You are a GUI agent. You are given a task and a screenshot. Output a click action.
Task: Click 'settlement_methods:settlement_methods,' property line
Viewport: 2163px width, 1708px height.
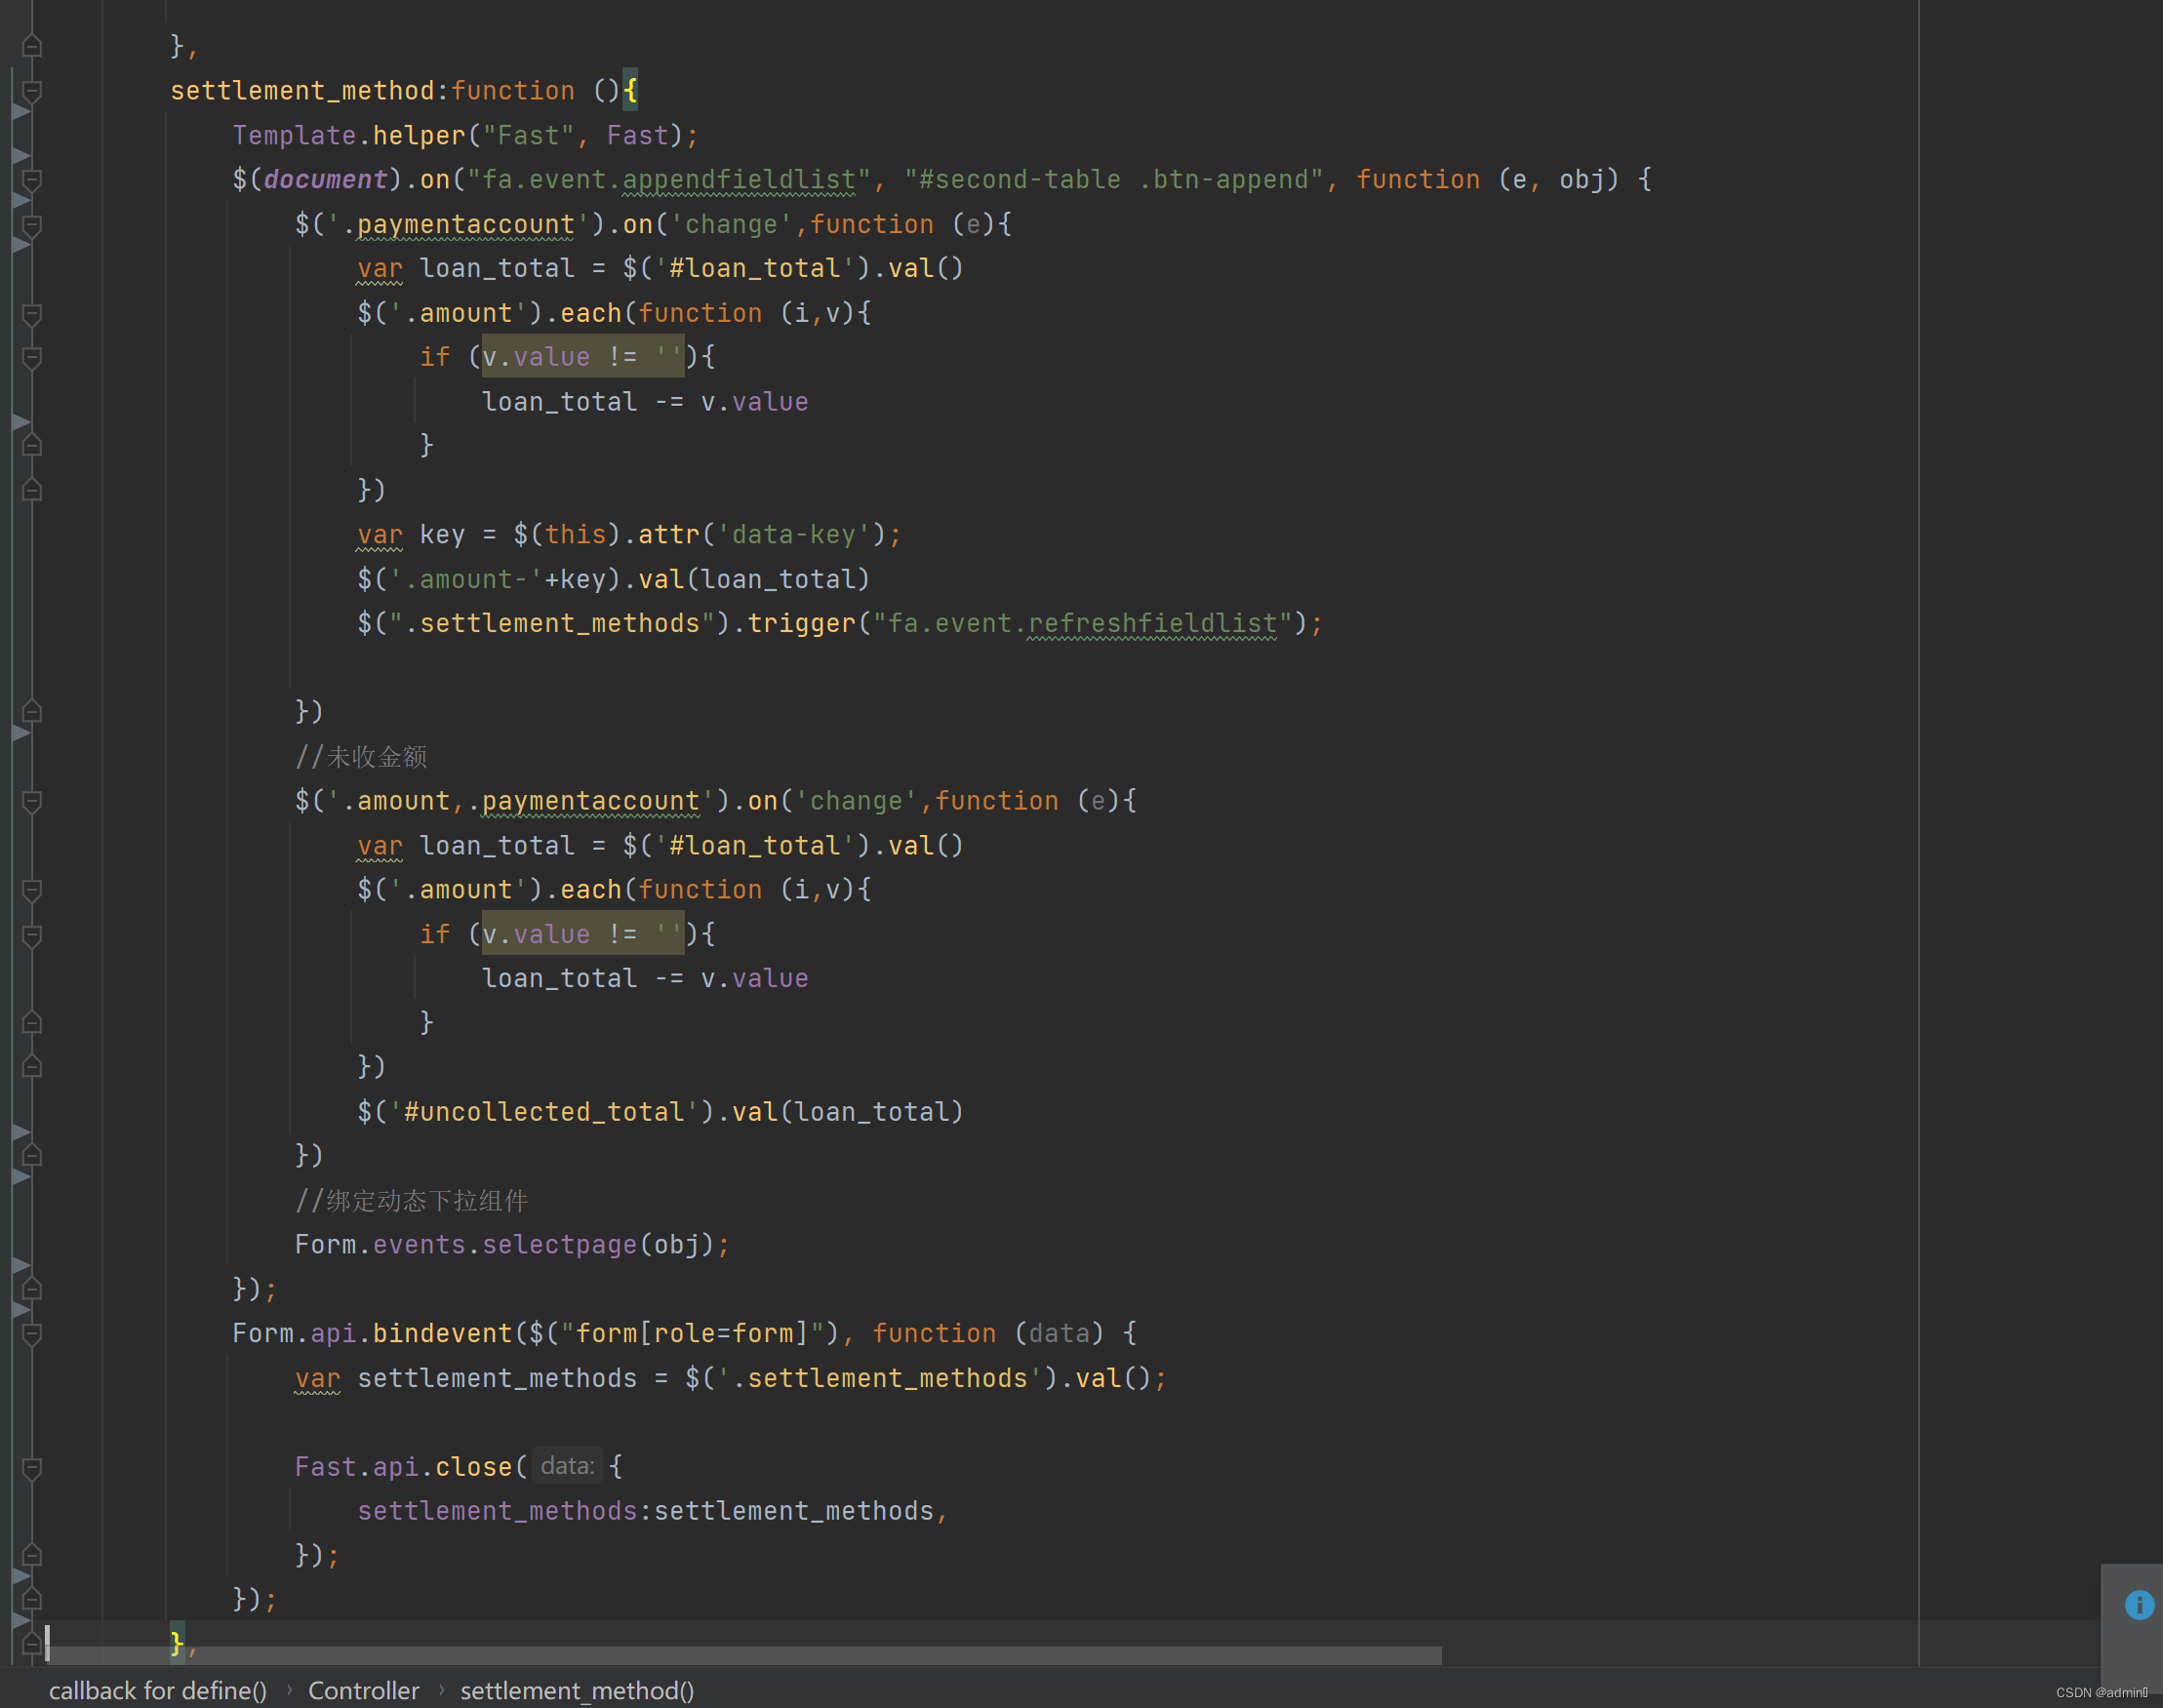652,1511
